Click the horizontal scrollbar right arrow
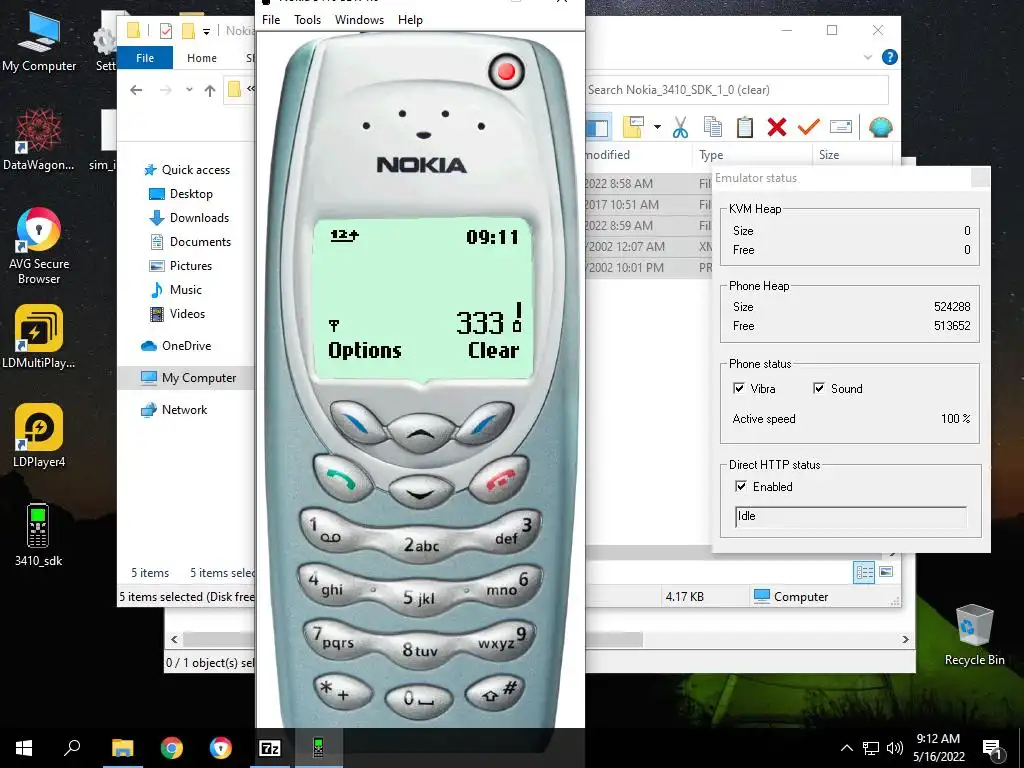The image size is (1024, 768). pos(905,639)
